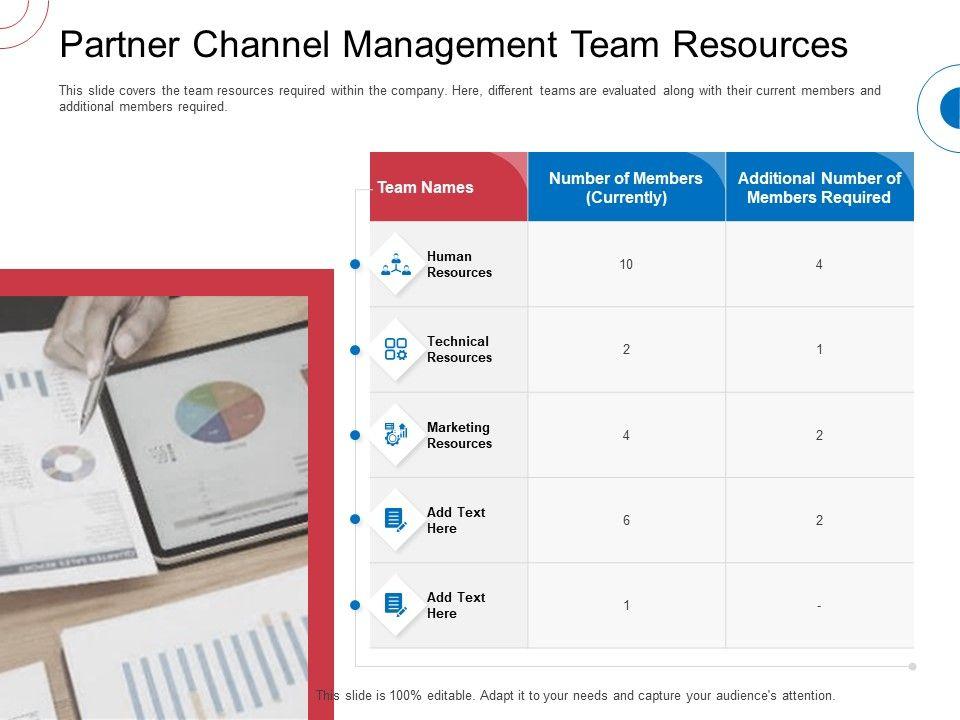Click the '100% editable' footer note
This screenshot has height=720, width=960.
click(576, 696)
